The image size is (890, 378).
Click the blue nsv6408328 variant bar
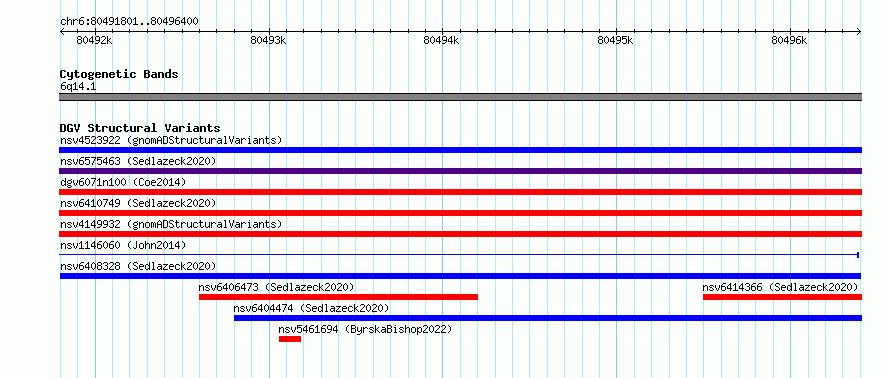click(x=460, y=276)
